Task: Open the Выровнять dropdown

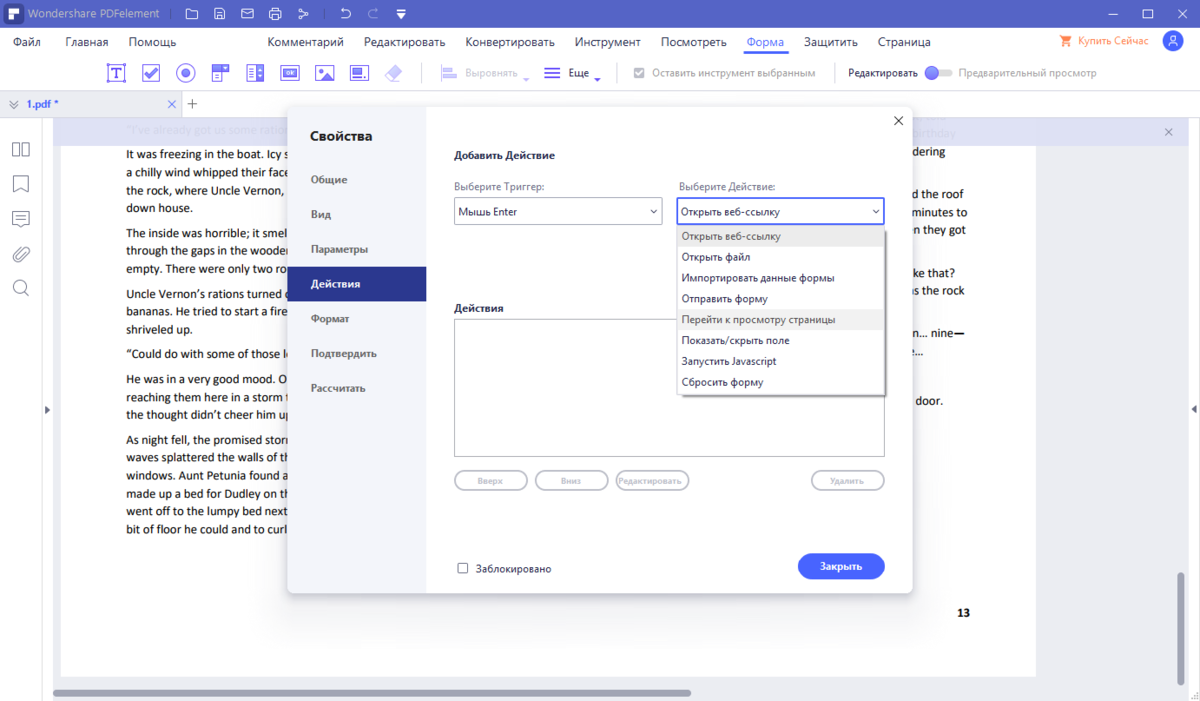Action: (484, 74)
